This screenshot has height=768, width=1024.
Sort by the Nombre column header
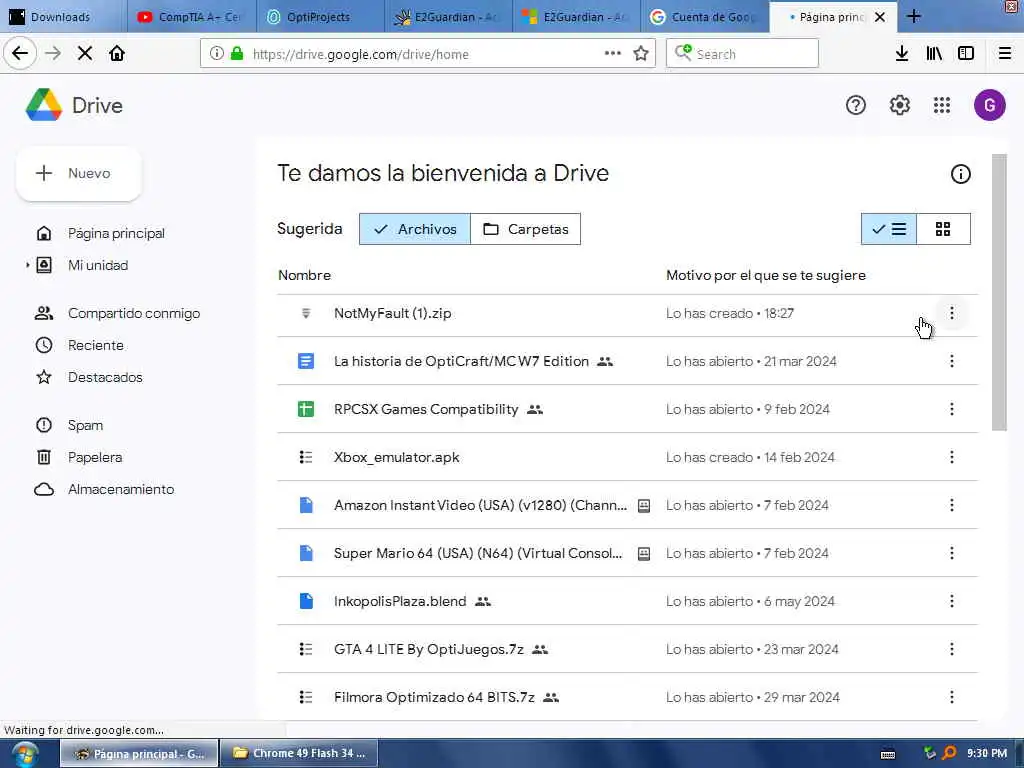[x=304, y=276]
